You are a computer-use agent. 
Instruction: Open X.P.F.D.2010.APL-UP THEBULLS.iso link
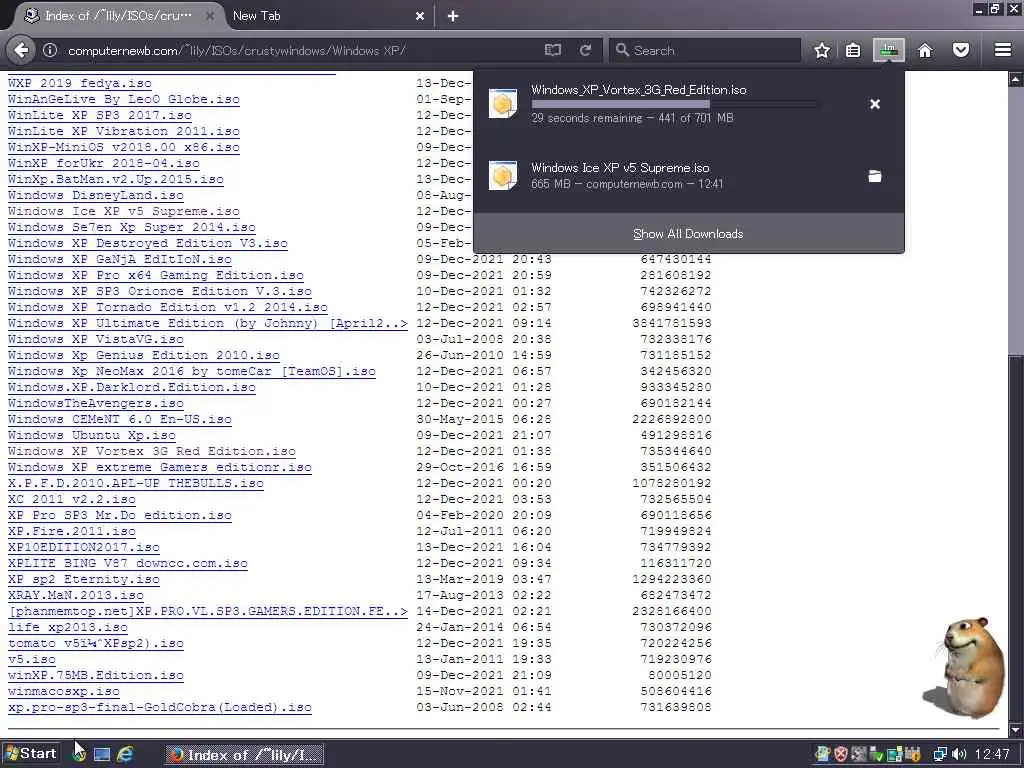136,483
